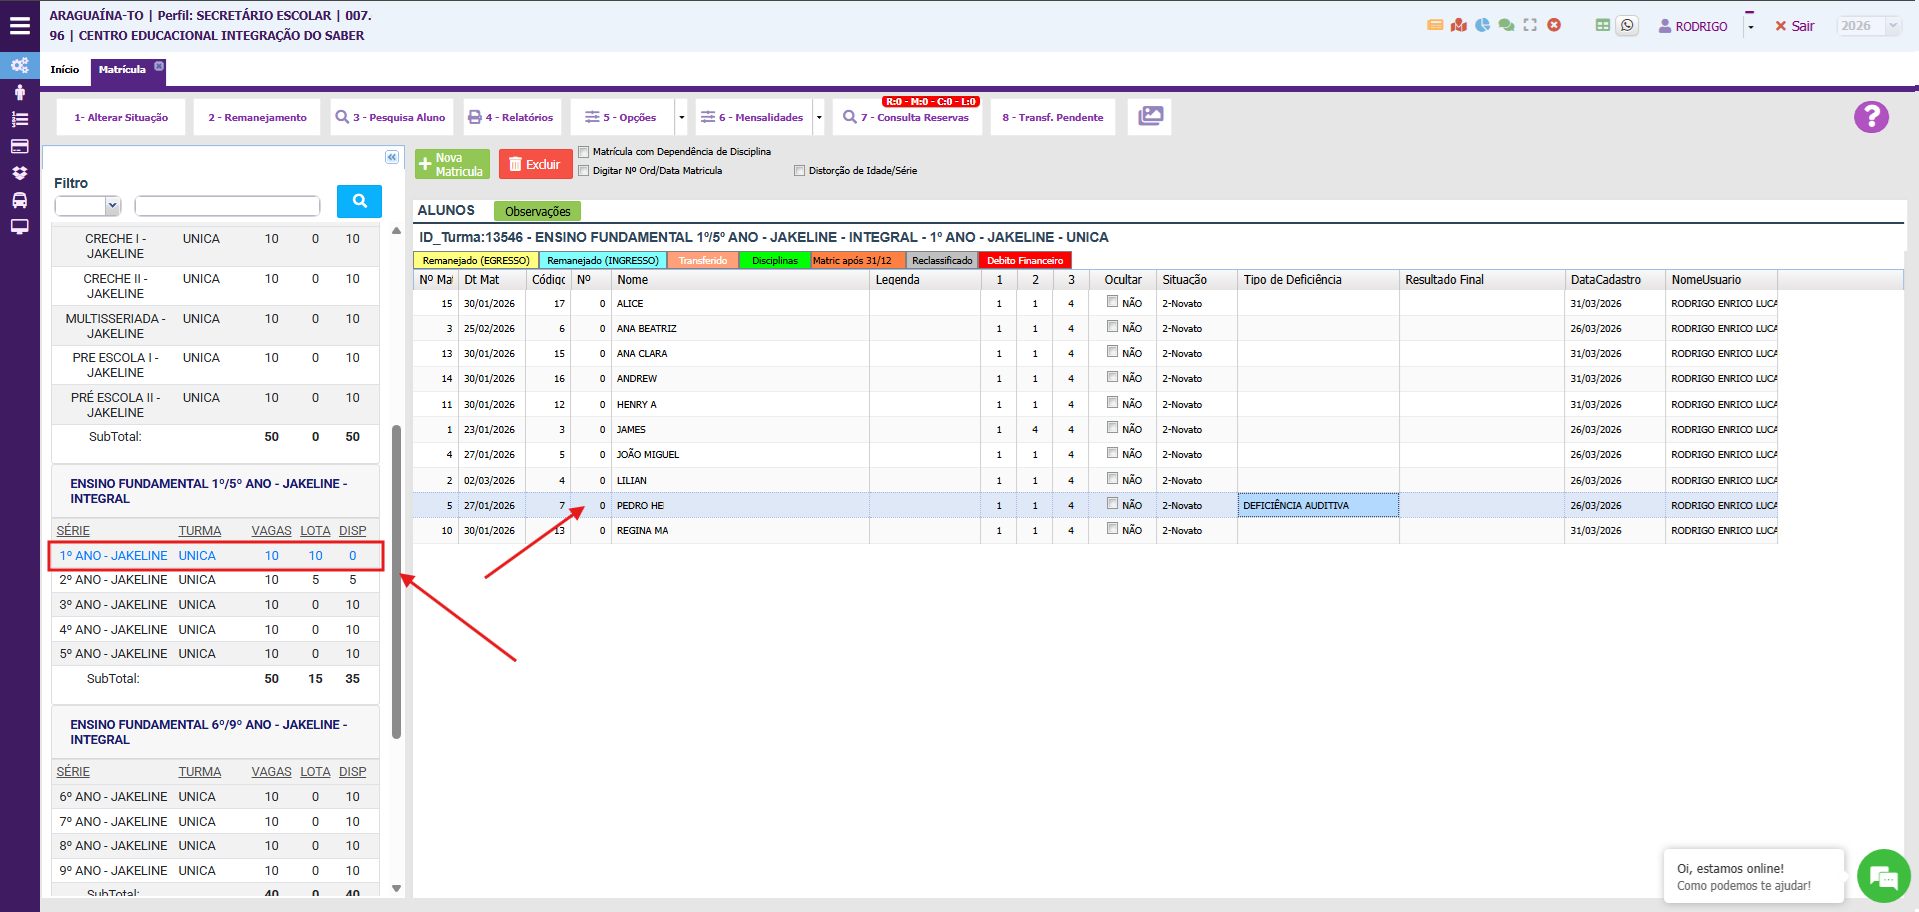Open the Observações tab
Image resolution: width=1919 pixels, height=912 pixels.
tap(537, 211)
